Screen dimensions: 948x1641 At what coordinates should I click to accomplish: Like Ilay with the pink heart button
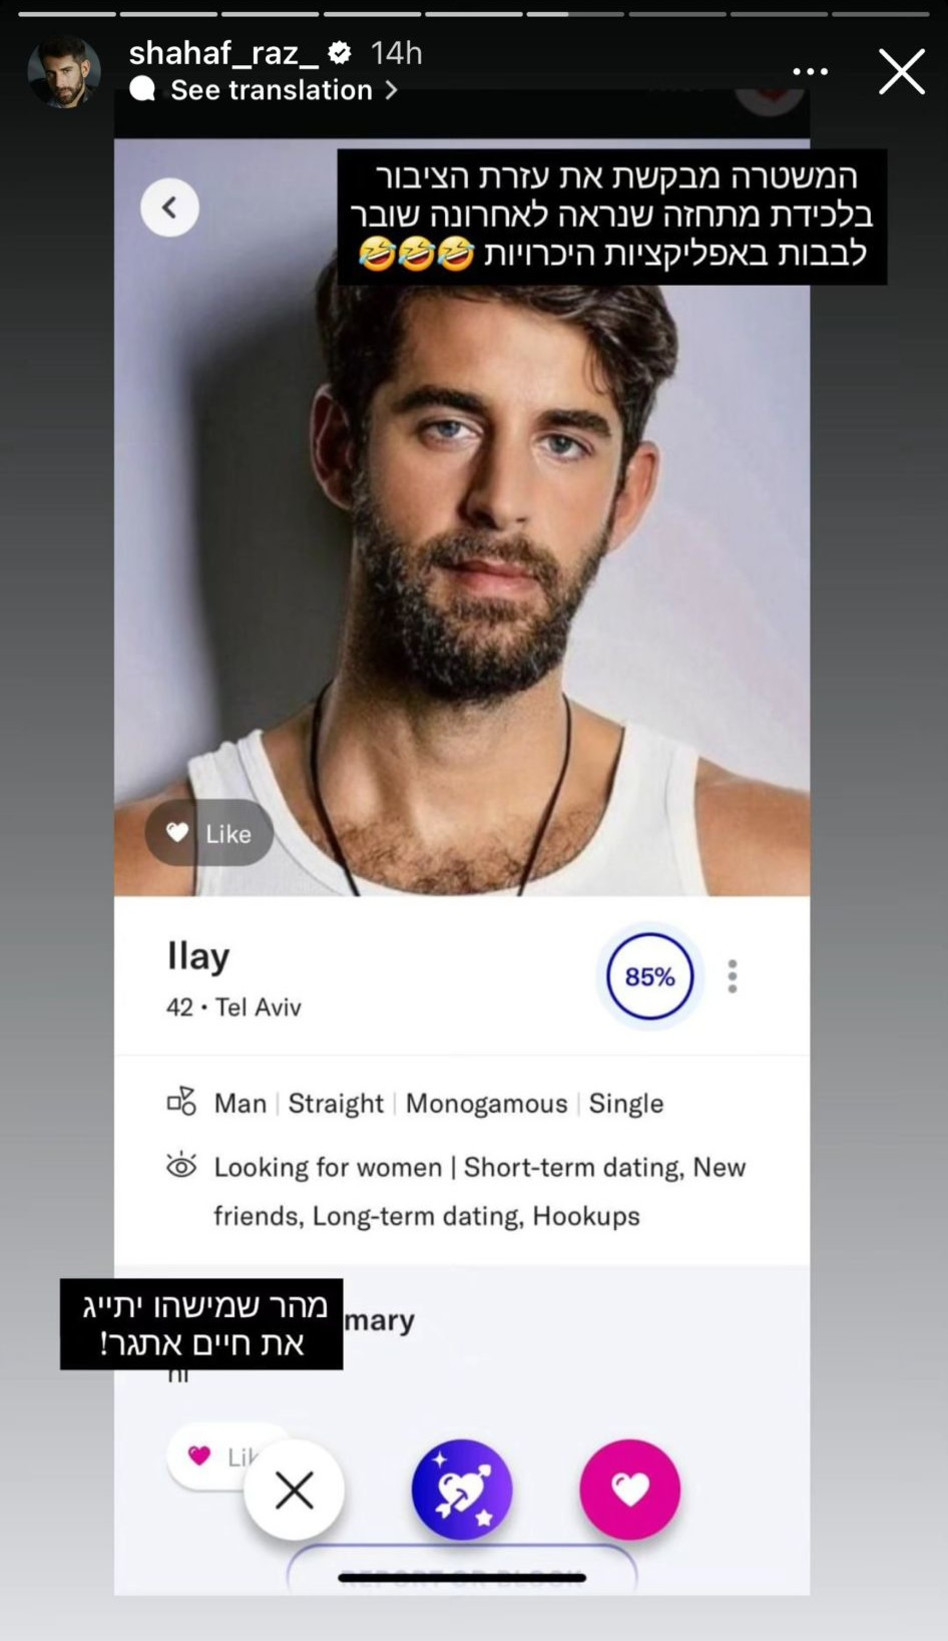pos(630,1490)
